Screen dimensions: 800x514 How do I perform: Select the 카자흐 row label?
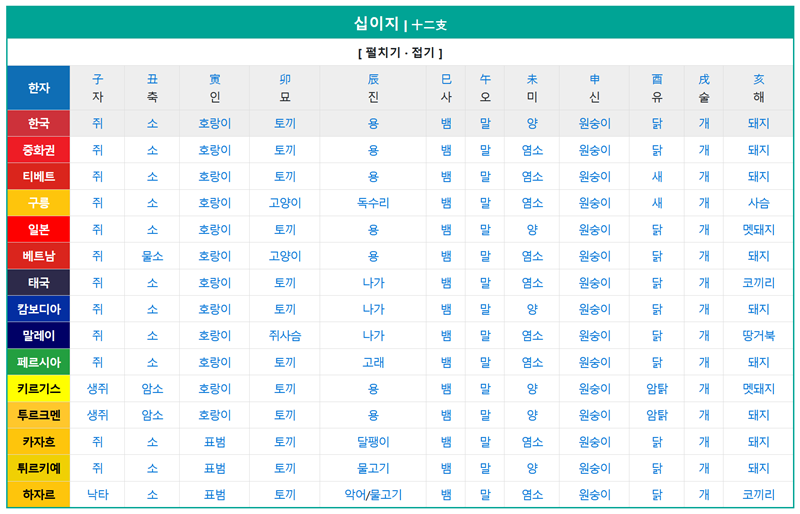[x=39, y=442]
